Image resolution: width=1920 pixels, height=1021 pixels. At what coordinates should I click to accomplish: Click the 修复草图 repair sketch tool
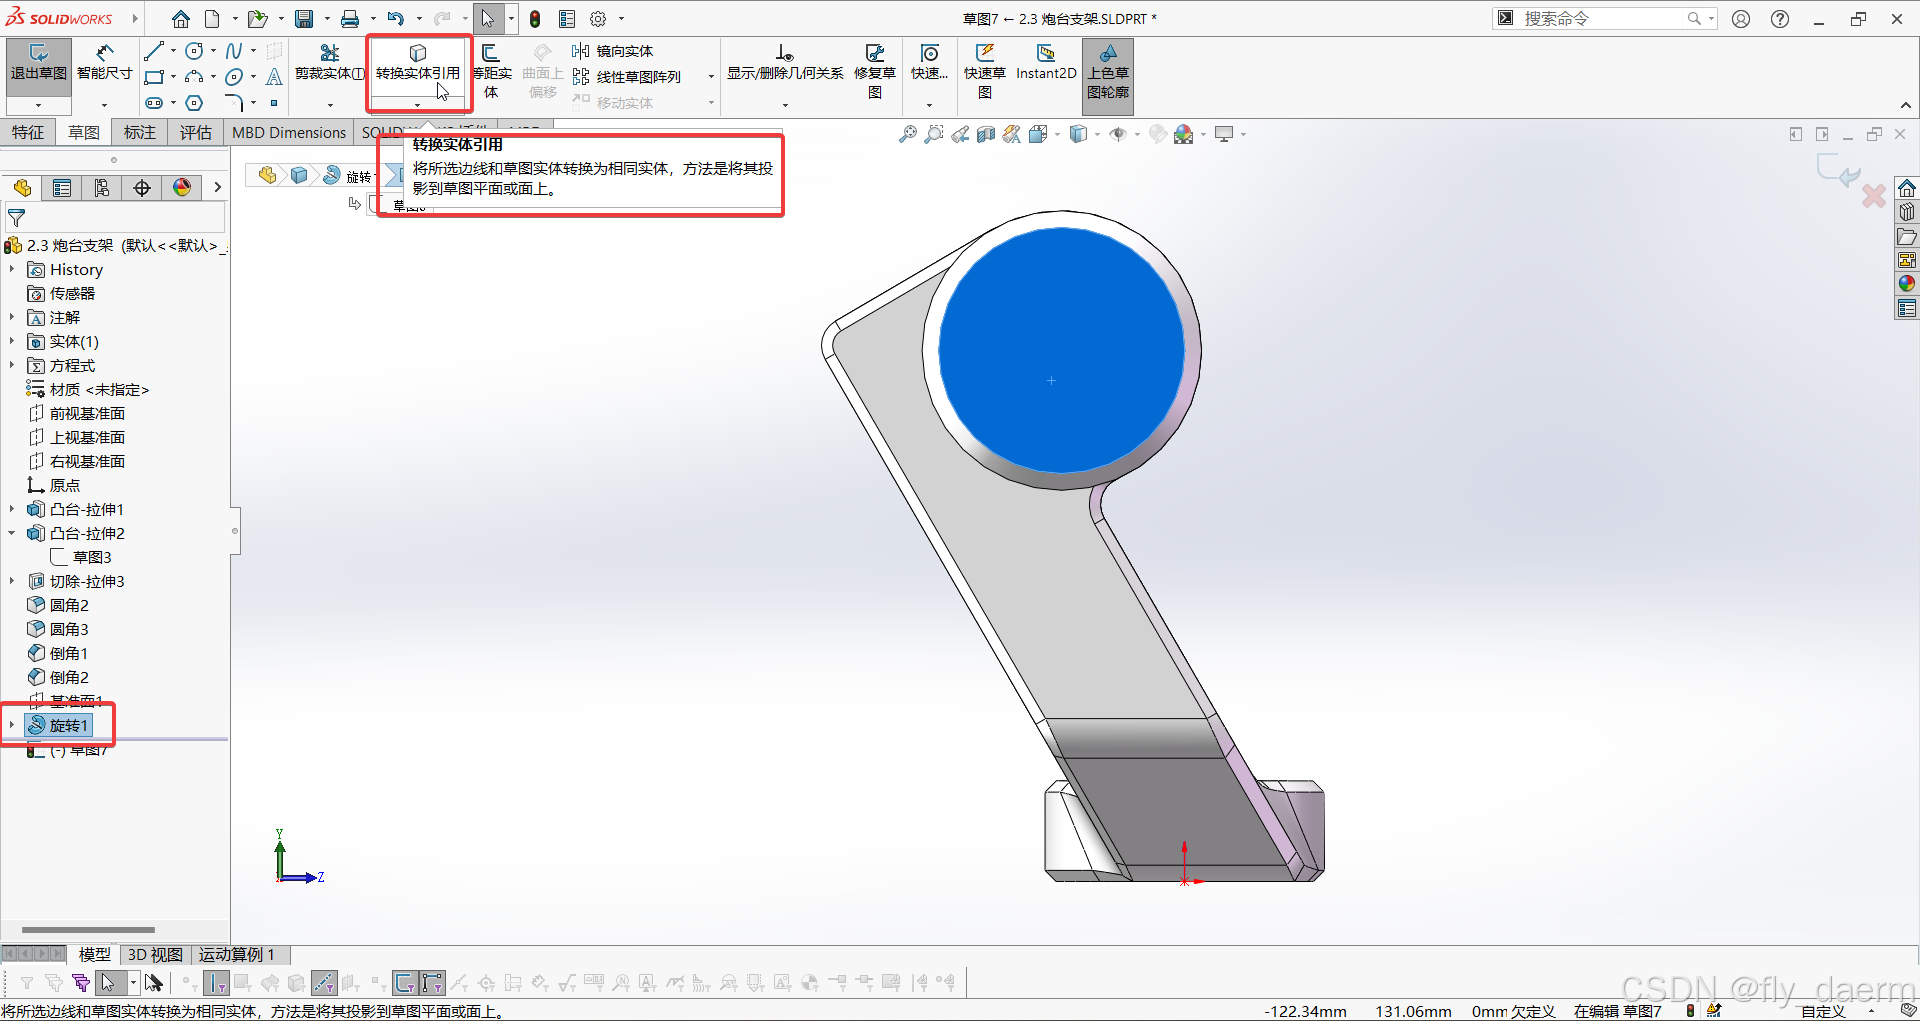coord(875,71)
